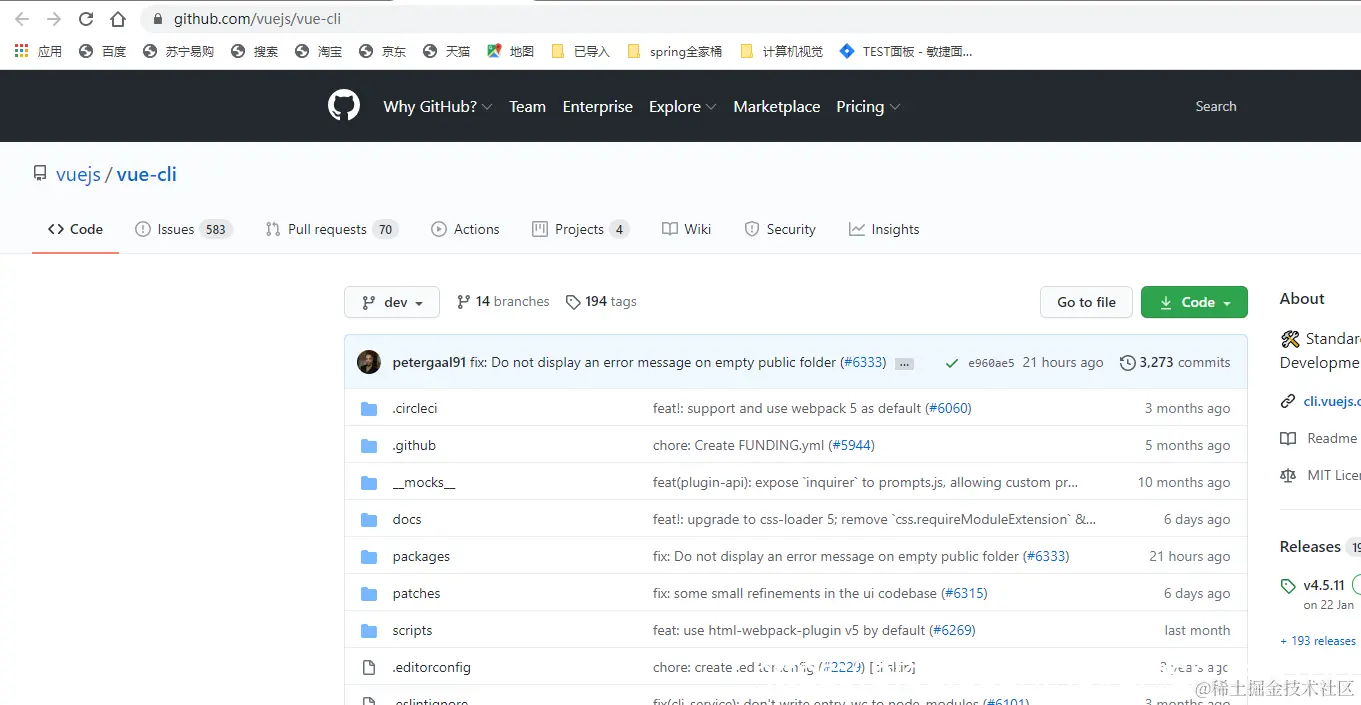
Task: Expand the Explore menu
Action: (x=683, y=107)
